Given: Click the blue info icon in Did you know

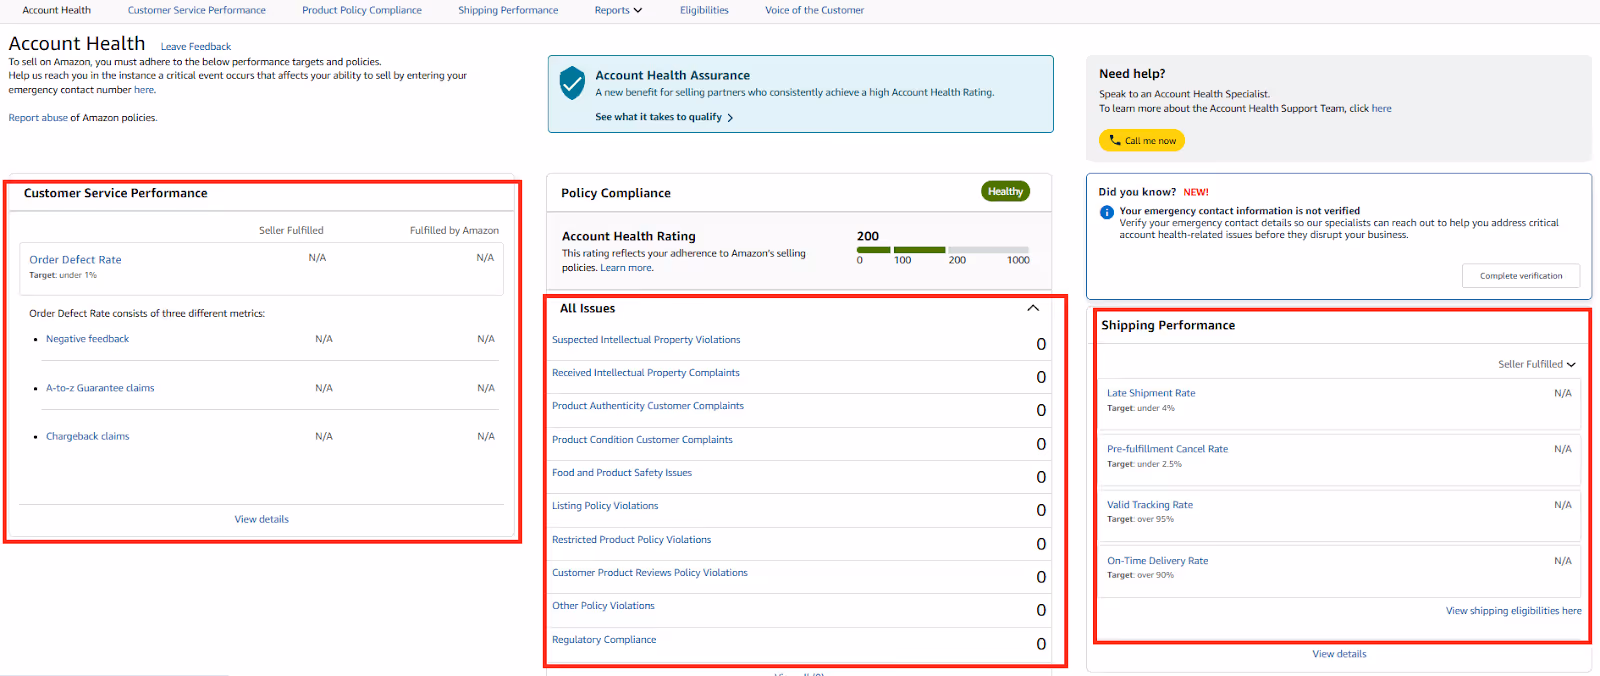Looking at the screenshot, I should (x=1107, y=212).
